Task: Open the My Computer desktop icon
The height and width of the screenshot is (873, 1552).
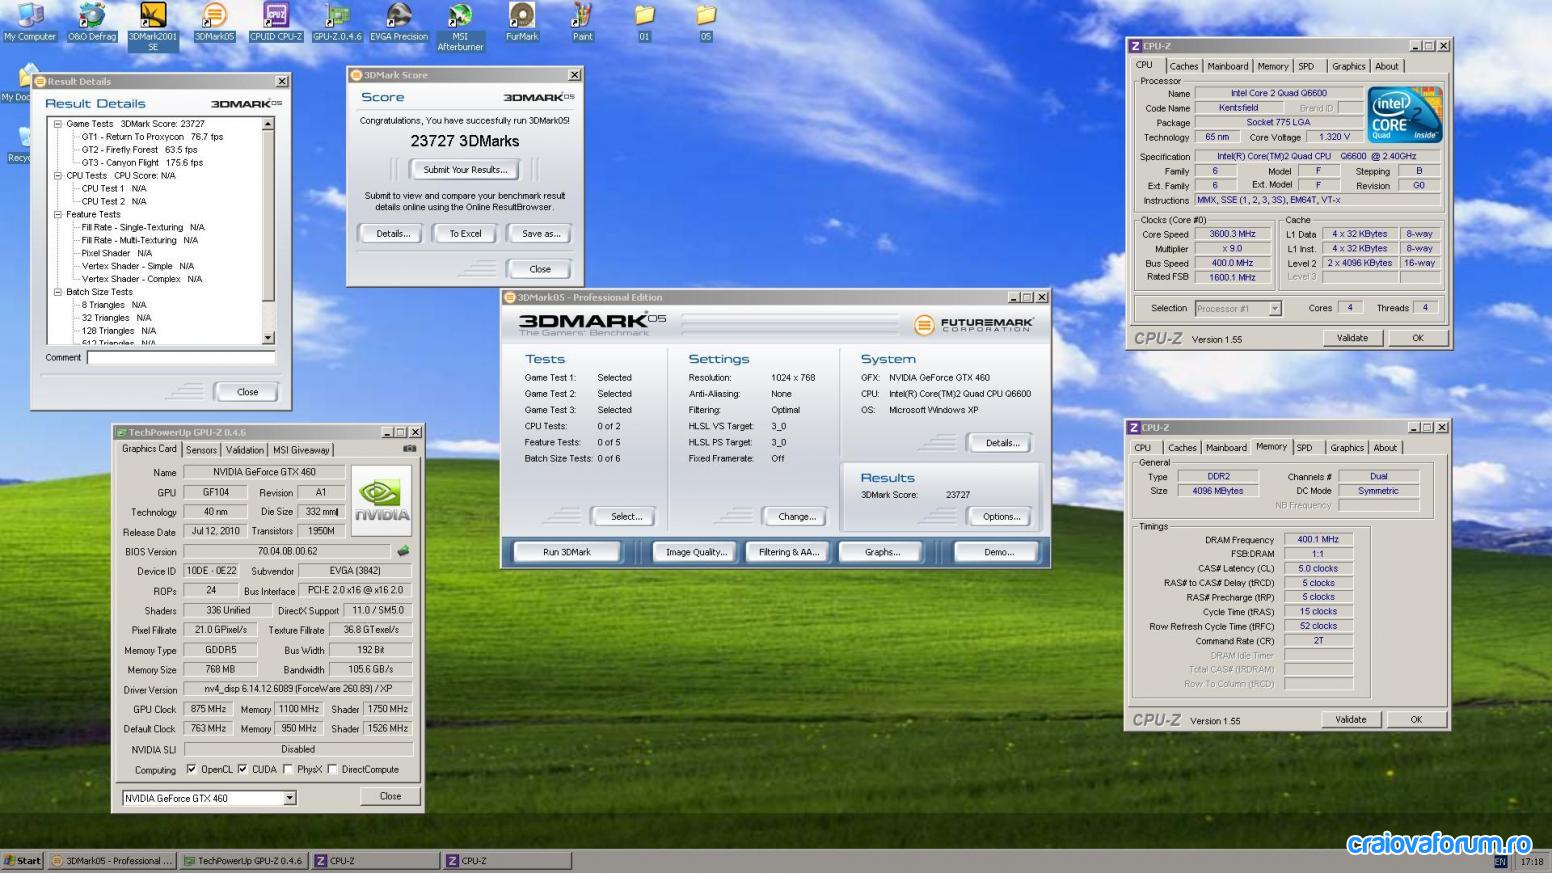Action: click(30, 22)
